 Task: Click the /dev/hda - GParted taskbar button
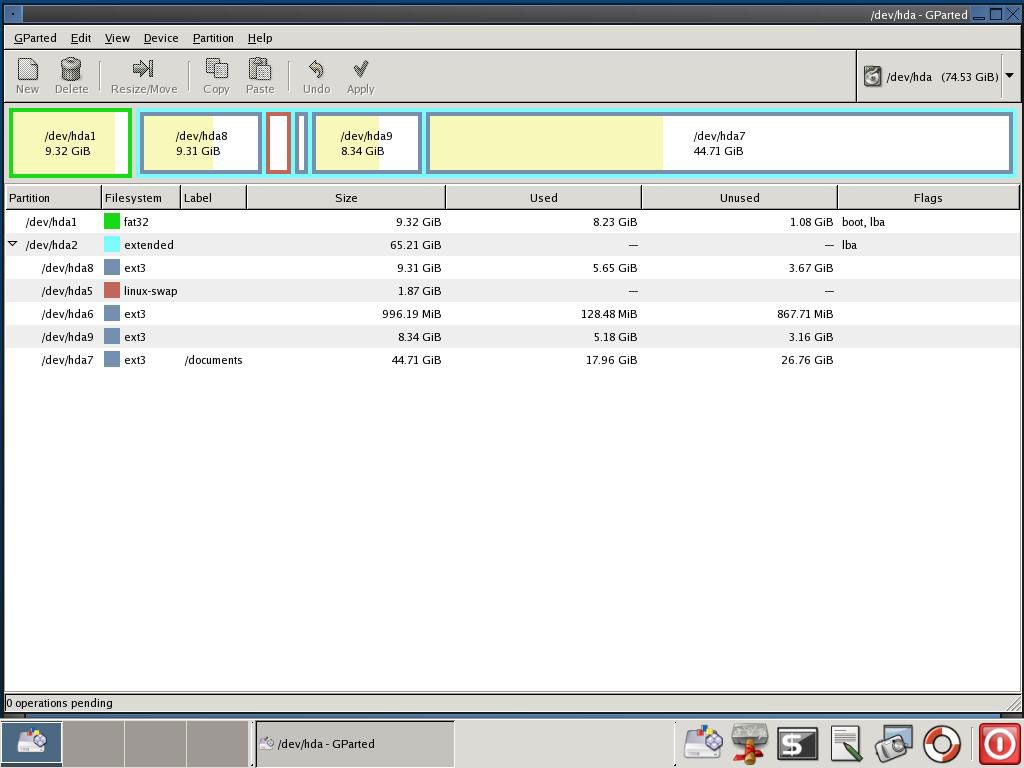coord(355,743)
